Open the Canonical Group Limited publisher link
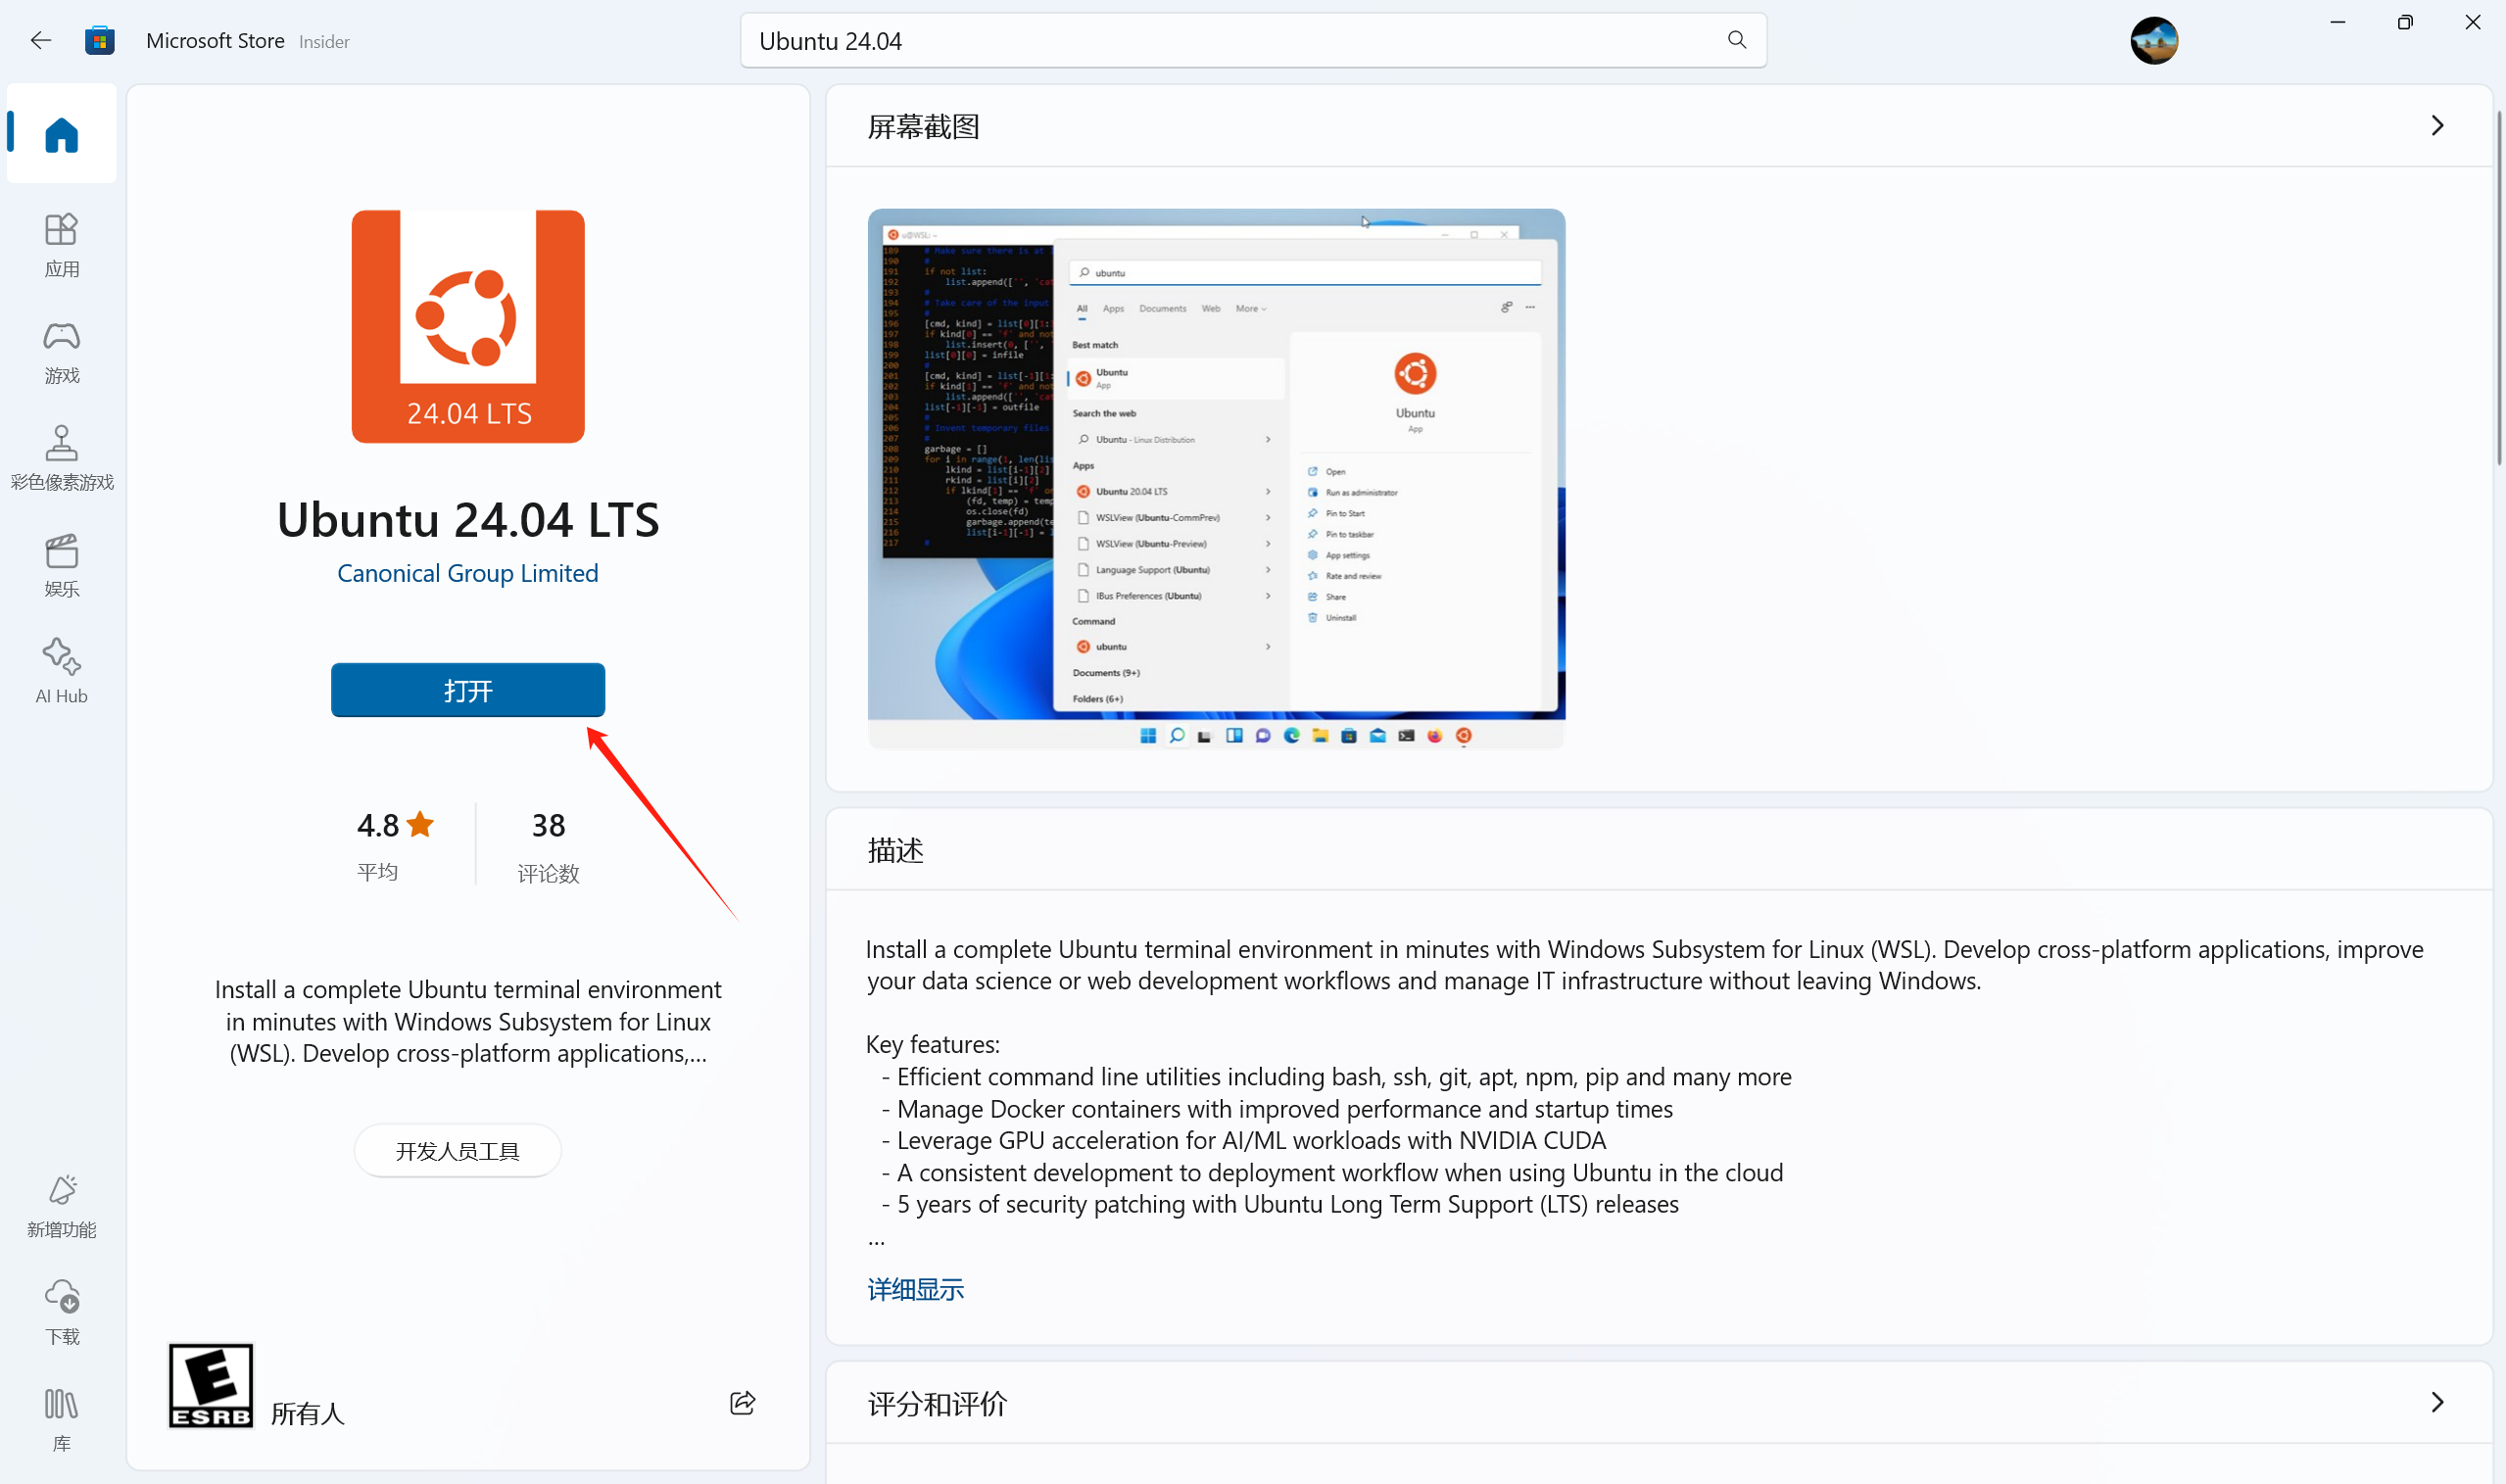 [467, 573]
